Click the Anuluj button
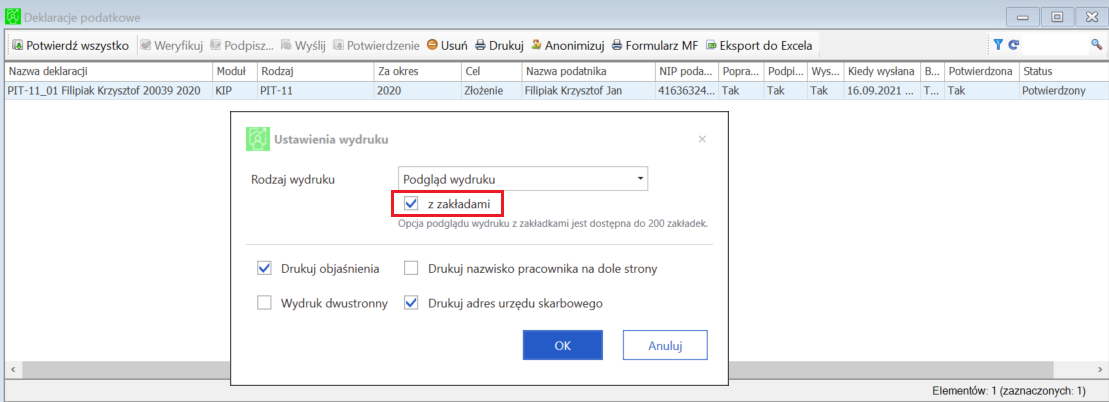Screen dimensions: 1109x402 tap(665, 345)
